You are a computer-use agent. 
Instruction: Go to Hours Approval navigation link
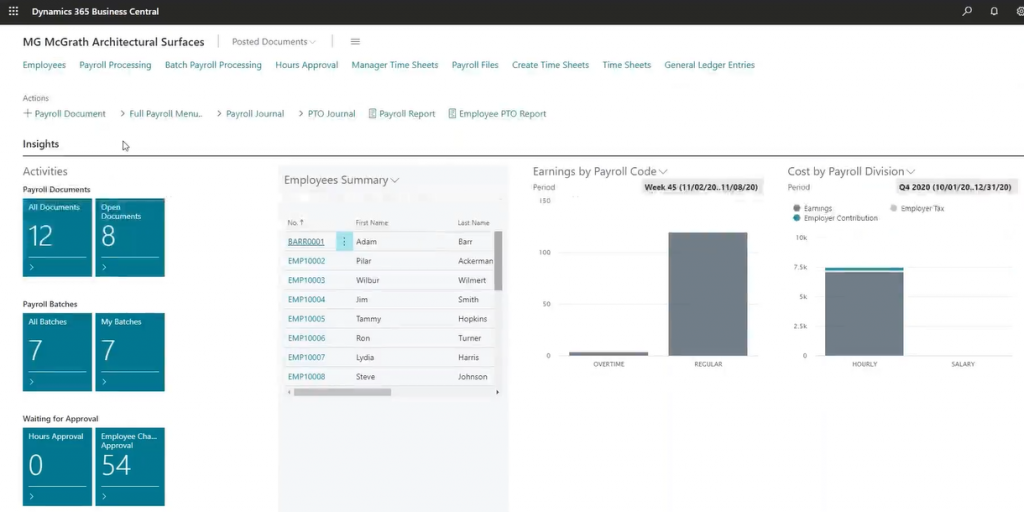(306, 65)
